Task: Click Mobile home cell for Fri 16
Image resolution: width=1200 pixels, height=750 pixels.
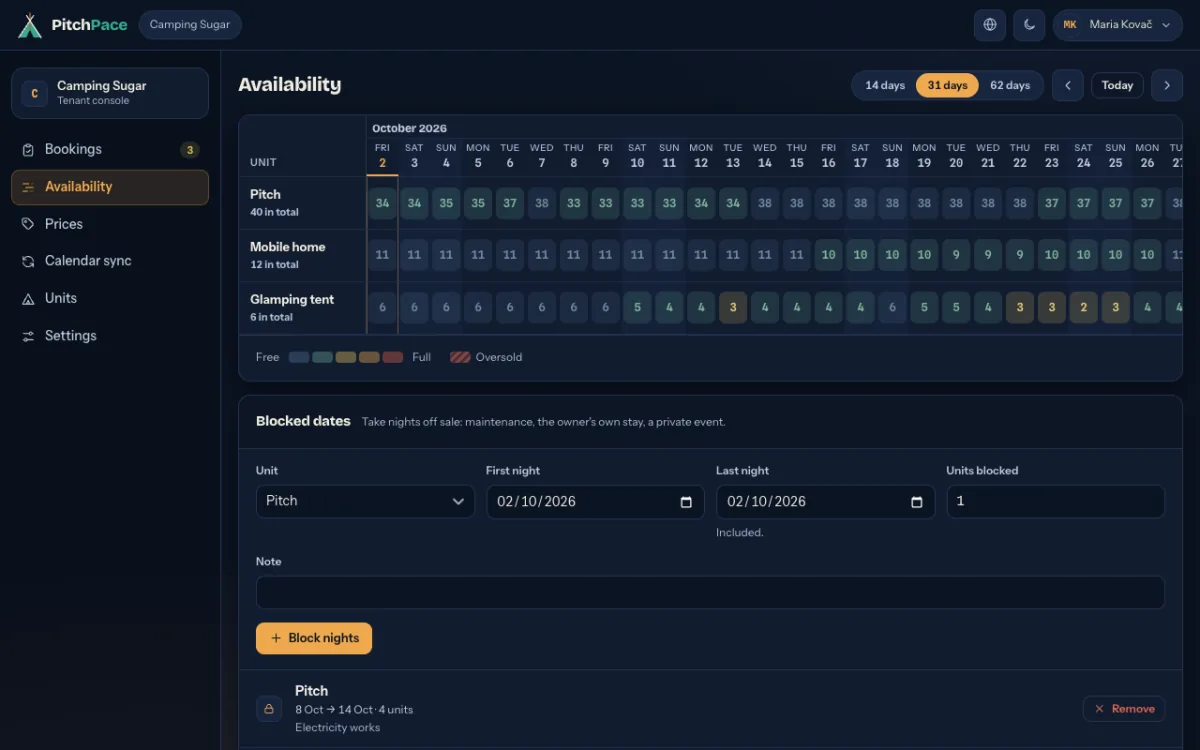Action: point(828,255)
